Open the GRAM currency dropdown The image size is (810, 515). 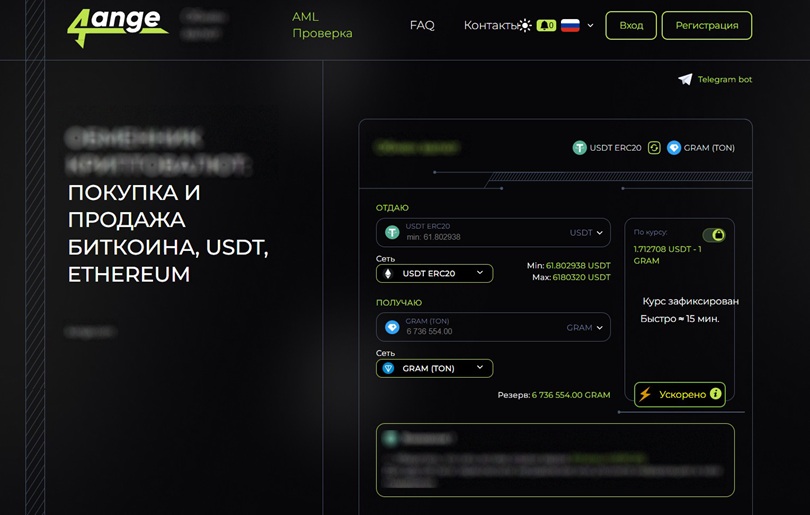tap(584, 327)
